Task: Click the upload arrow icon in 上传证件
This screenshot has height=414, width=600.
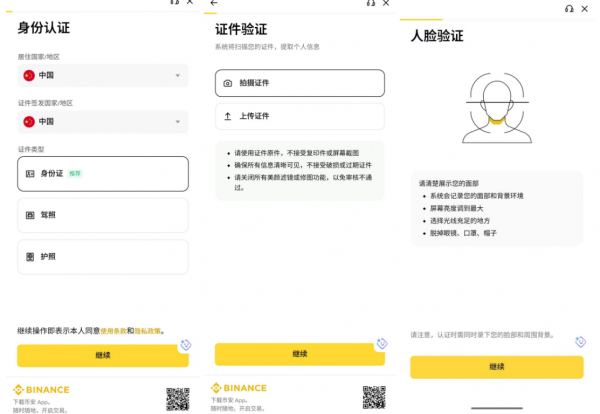Action: pos(228,116)
